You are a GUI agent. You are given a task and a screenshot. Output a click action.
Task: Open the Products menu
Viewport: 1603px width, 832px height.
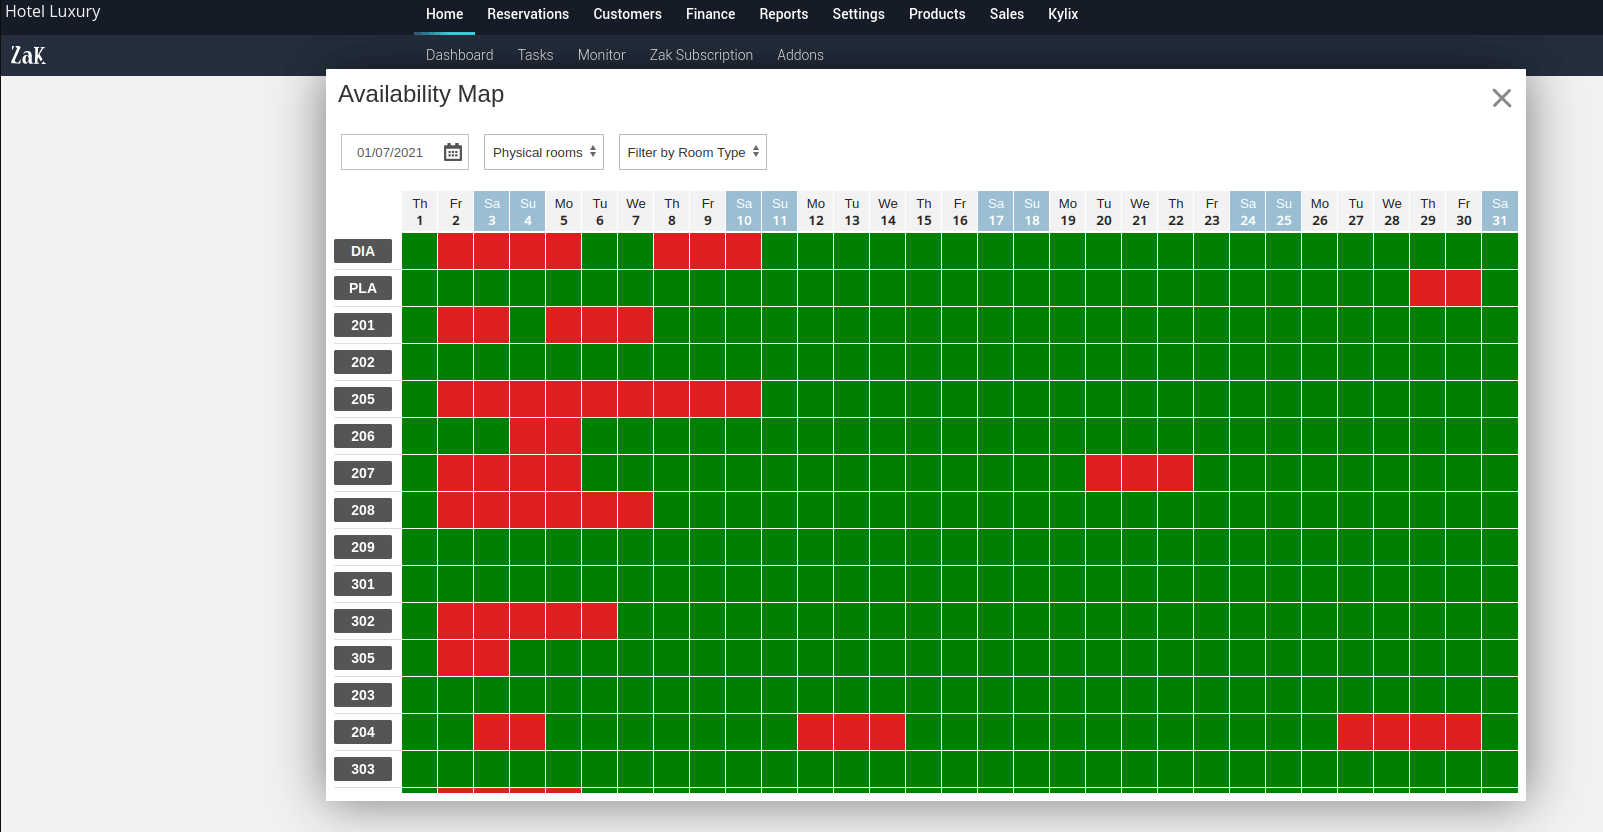point(937,14)
